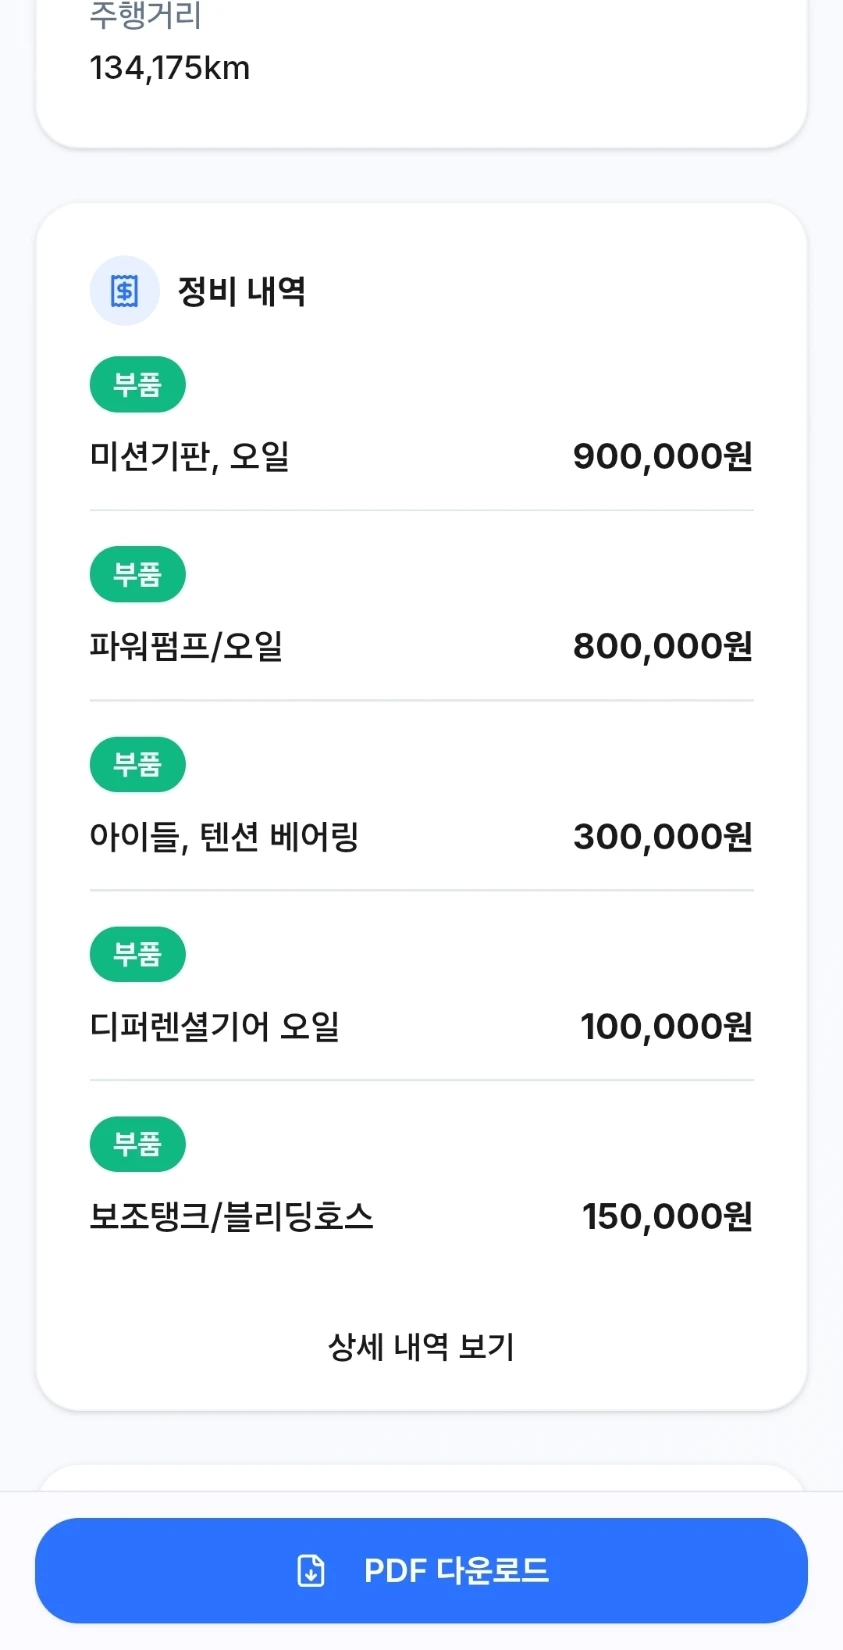Click the 부품 badge above 아이들, 텐션 베어링
The image size is (843, 1650).
pyautogui.click(x=138, y=764)
